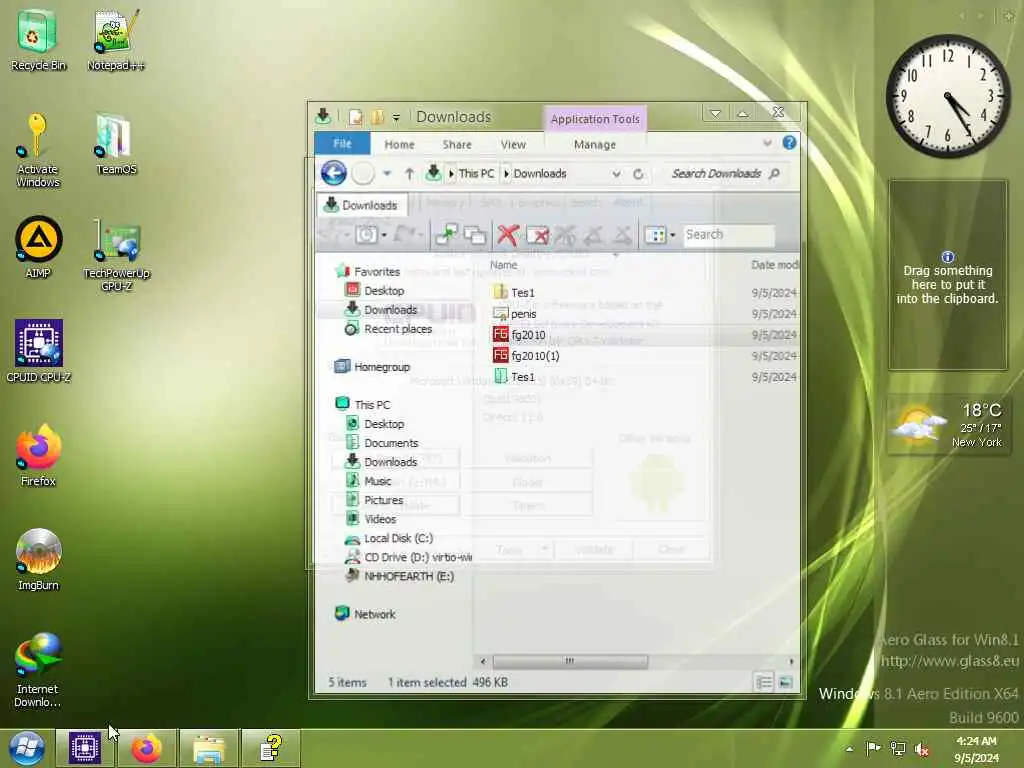Open the address bar history dropdown
1024x768 pixels.
tap(616, 174)
